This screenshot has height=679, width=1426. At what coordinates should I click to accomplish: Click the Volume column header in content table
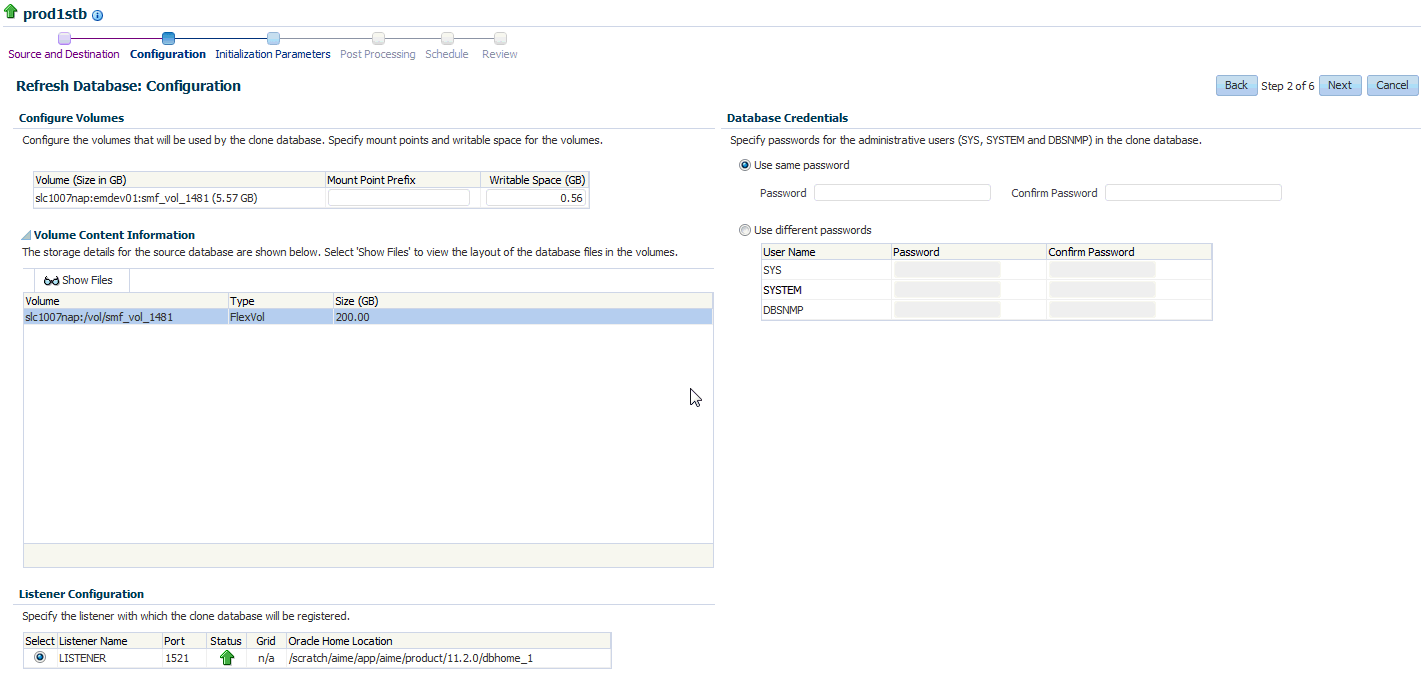(126, 301)
